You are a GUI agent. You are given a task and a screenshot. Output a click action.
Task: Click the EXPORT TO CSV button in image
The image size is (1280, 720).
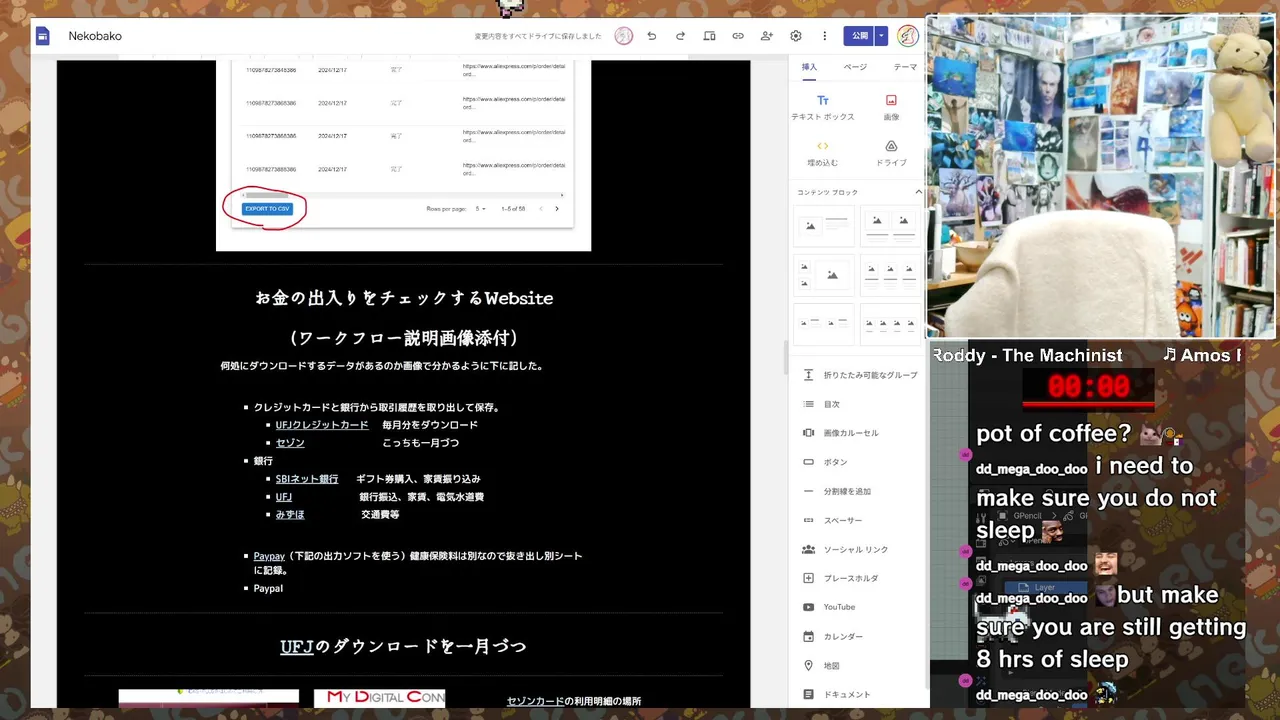[267, 209]
